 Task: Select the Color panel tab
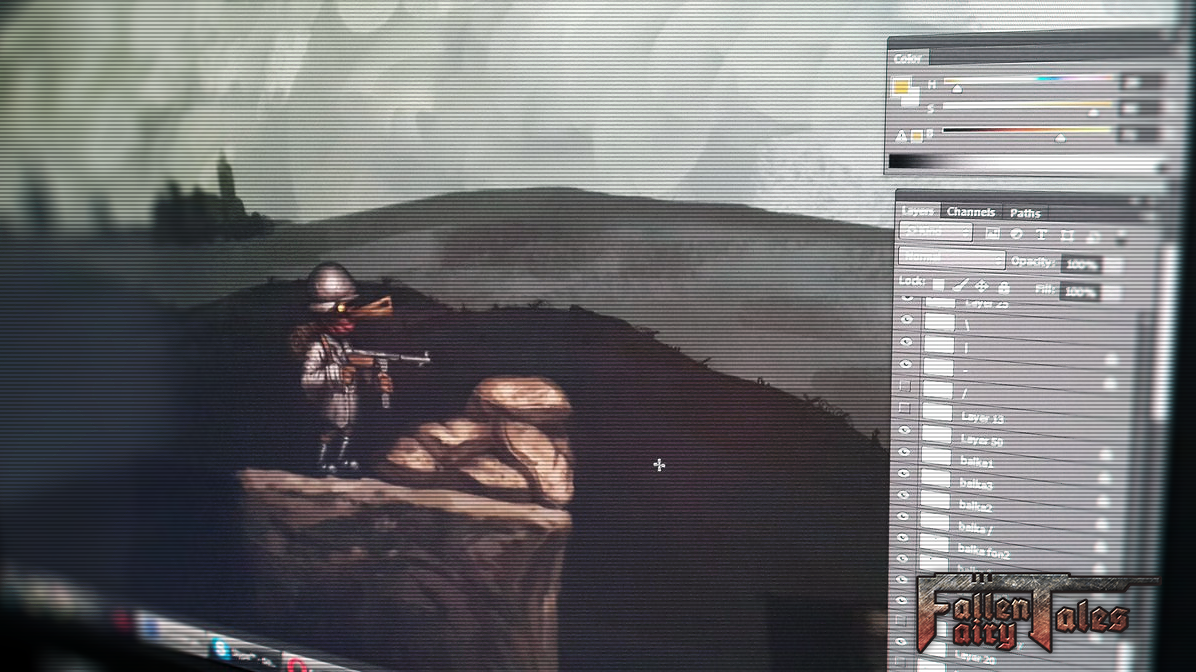pos(908,59)
